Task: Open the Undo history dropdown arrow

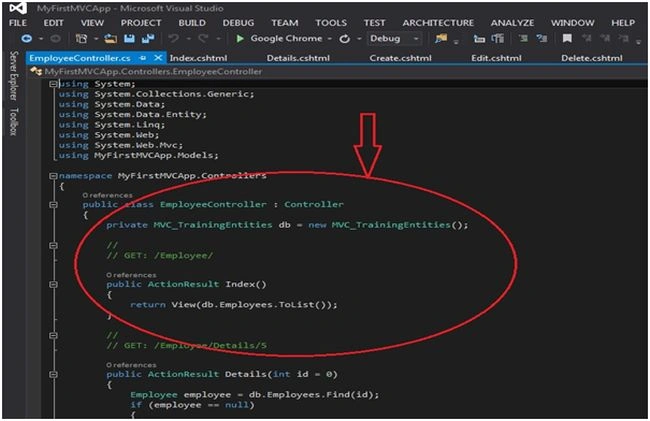Action: click(189, 39)
